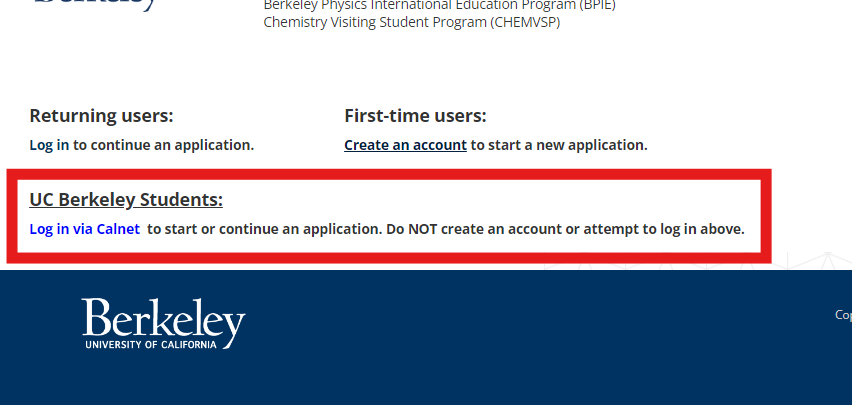Click the "to start a new application." text
This screenshot has width=852, height=405.
[x=559, y=145]
